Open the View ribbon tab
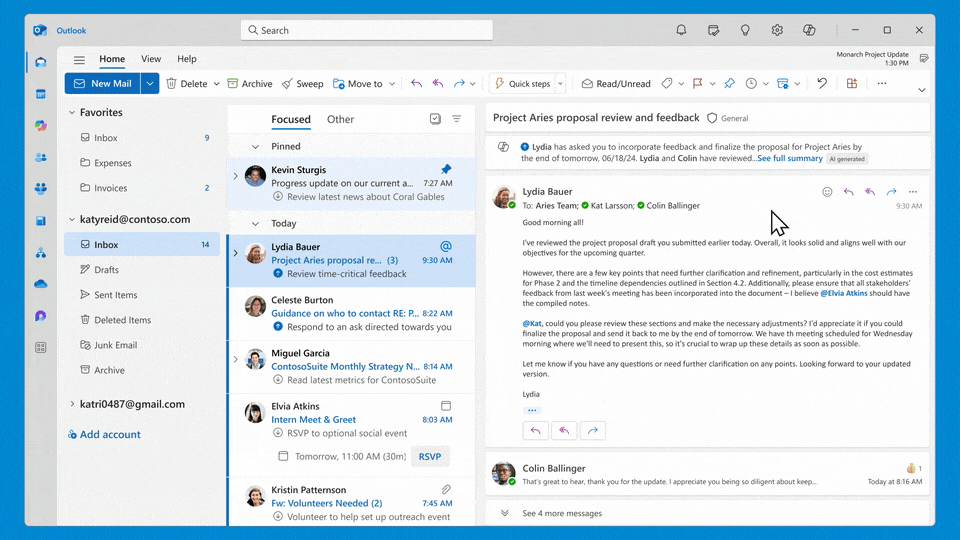The height and width of the screenshot is (540, 960). click(151, 59)
